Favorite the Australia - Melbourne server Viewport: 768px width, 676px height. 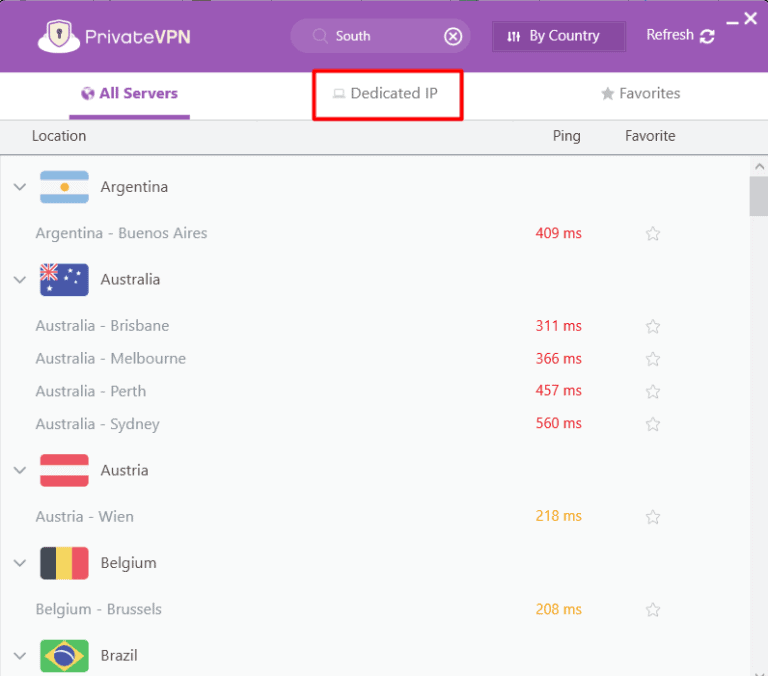click(x=652, y=359)
